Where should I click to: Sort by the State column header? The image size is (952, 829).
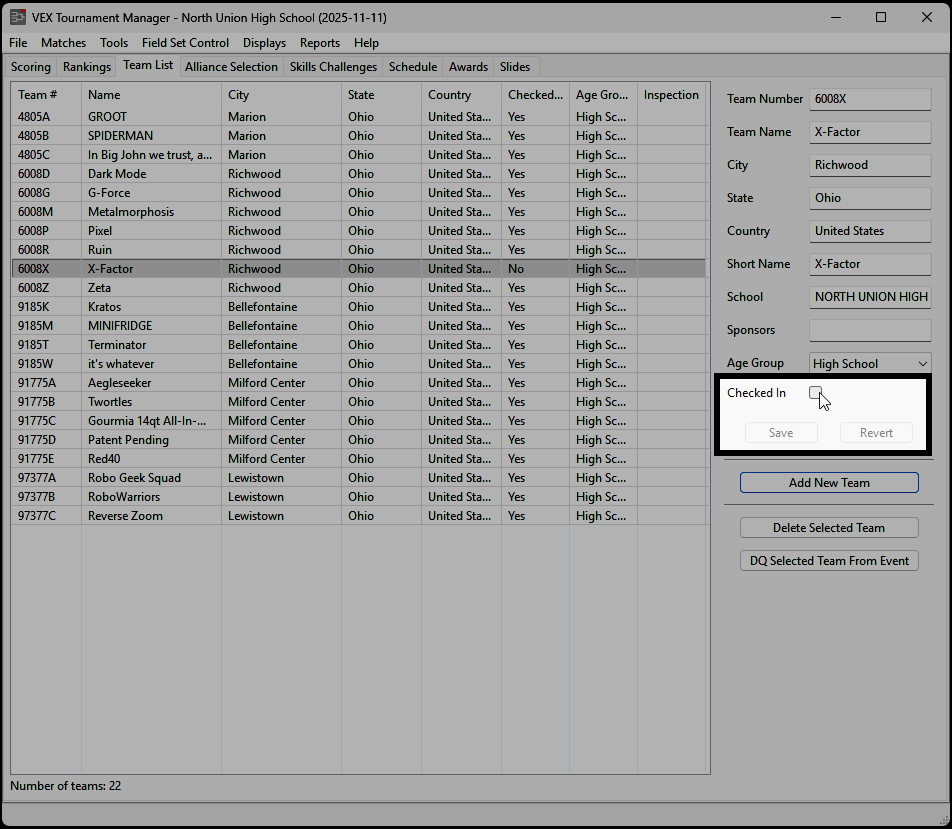click(381, 95)
